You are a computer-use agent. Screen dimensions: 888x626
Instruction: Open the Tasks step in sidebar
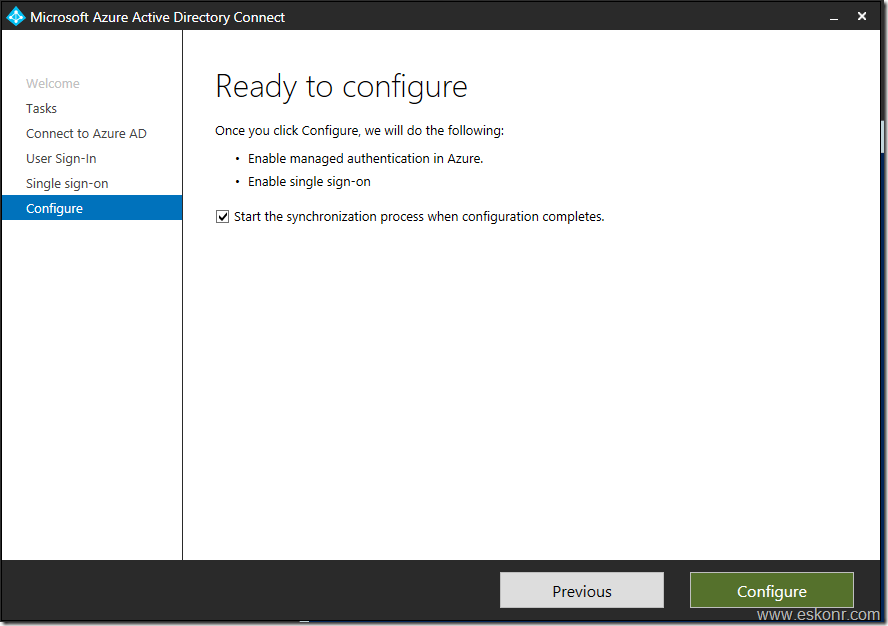41,108
